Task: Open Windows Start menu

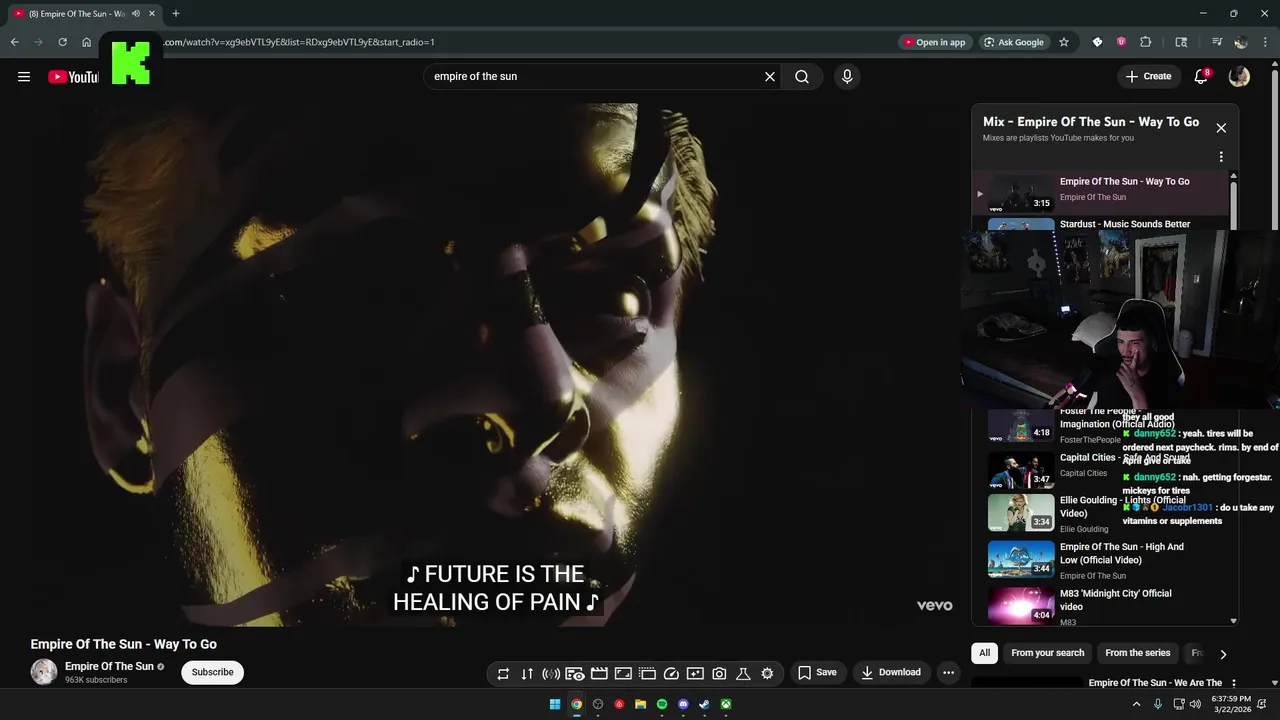Action: 555,704
